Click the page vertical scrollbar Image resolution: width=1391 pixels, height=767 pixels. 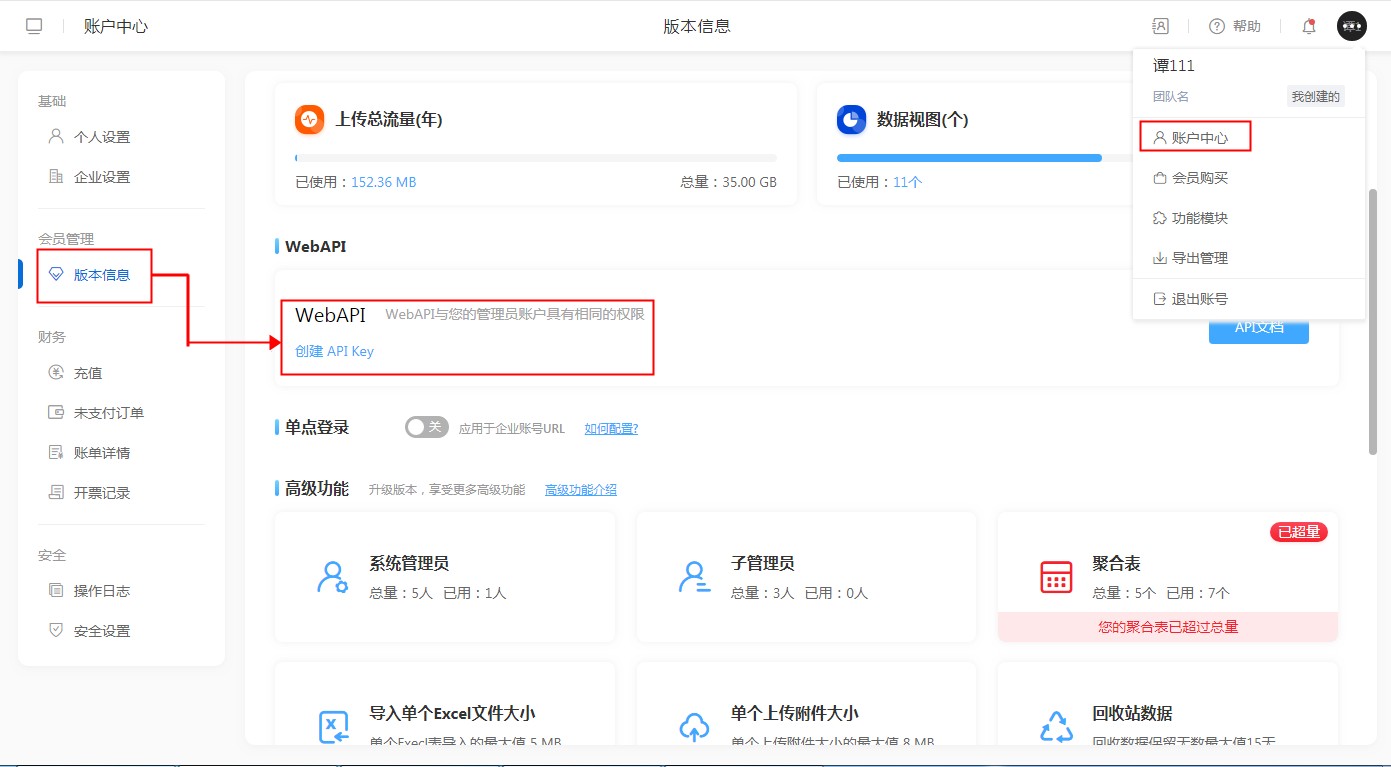pyautogui.click(x=1373, y=320)
